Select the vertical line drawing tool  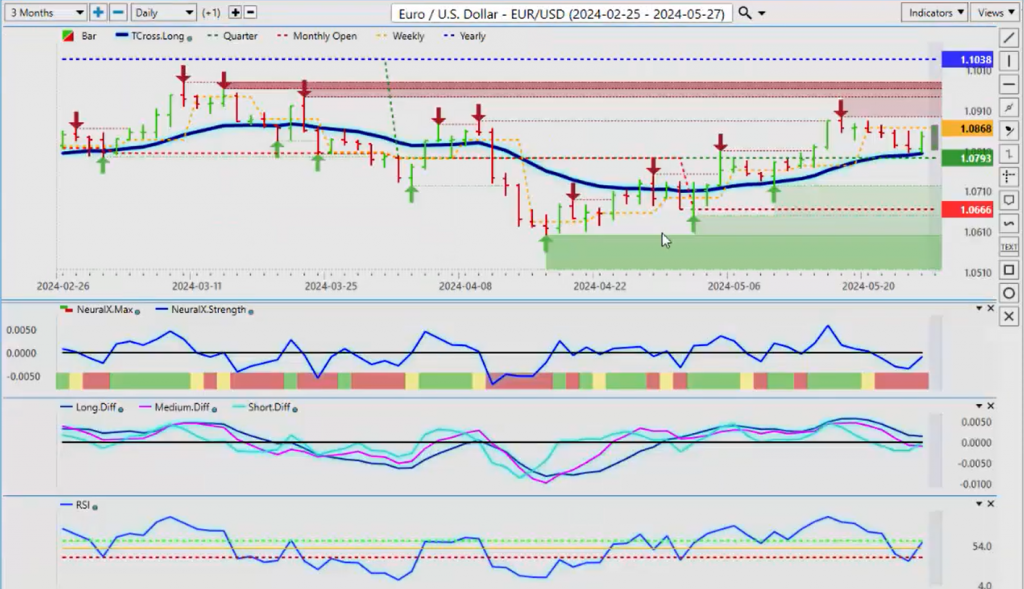tap(1009, 61)
